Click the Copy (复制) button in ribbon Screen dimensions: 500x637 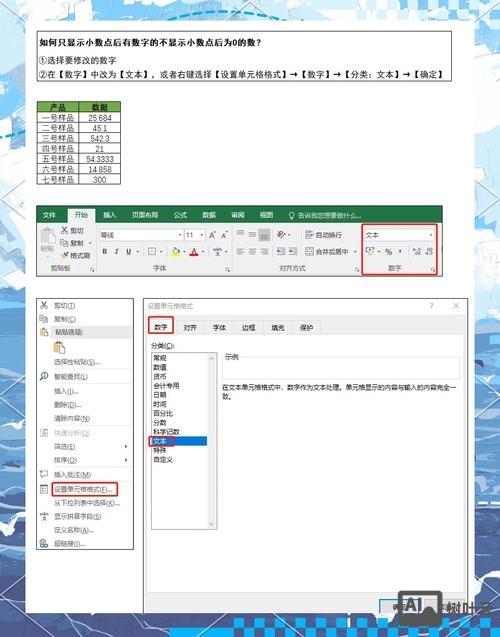tap(72, 243)
